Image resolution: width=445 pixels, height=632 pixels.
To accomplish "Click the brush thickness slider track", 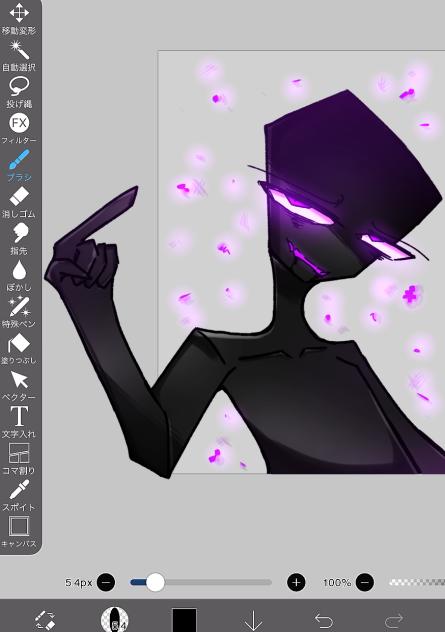I will click(x=201, y=582).
